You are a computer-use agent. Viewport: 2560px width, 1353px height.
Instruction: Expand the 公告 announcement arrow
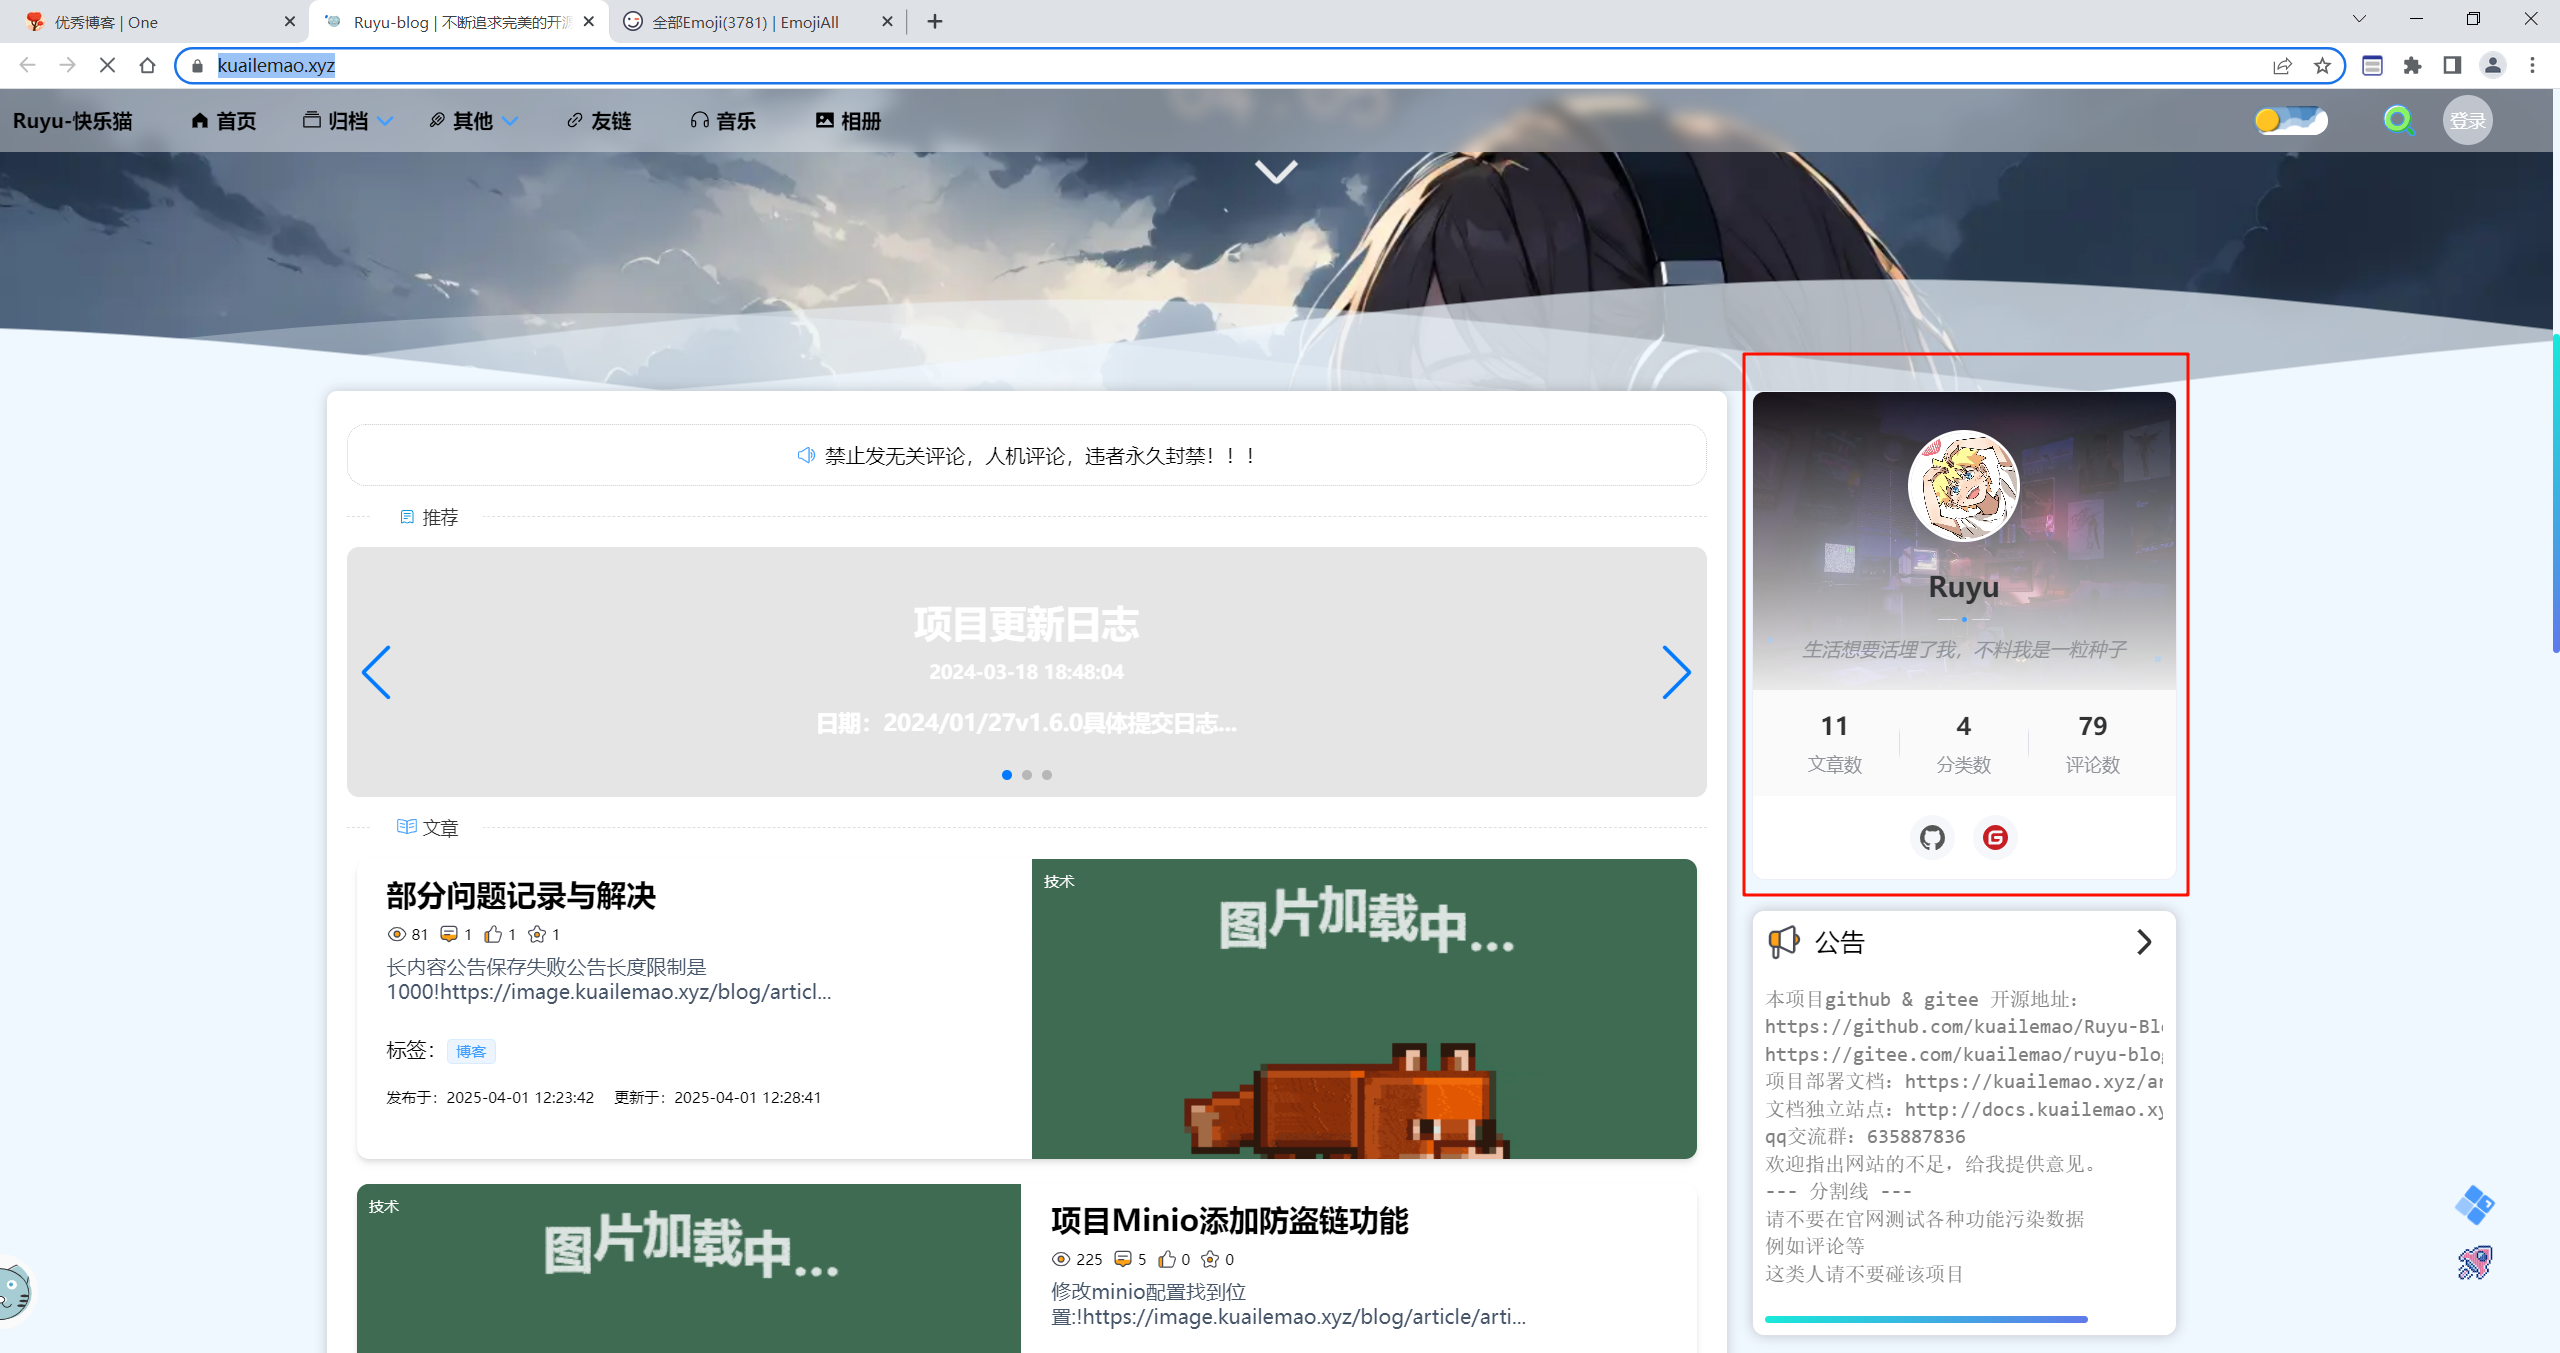pyautogui.click(x=2144, y=942)
